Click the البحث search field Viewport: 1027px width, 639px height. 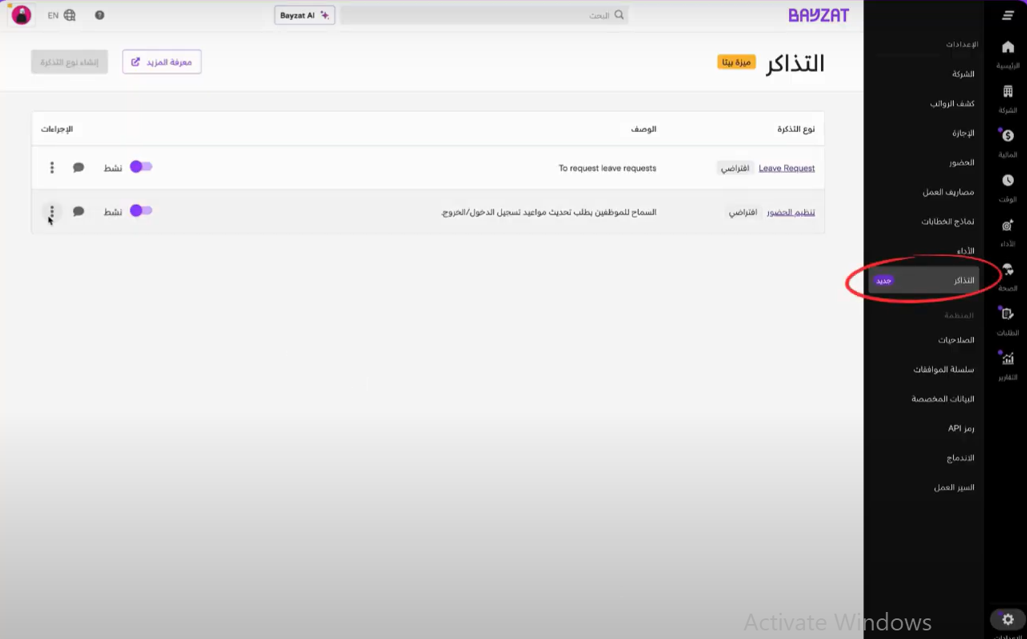pyautogui.click(x=484, y=16)
